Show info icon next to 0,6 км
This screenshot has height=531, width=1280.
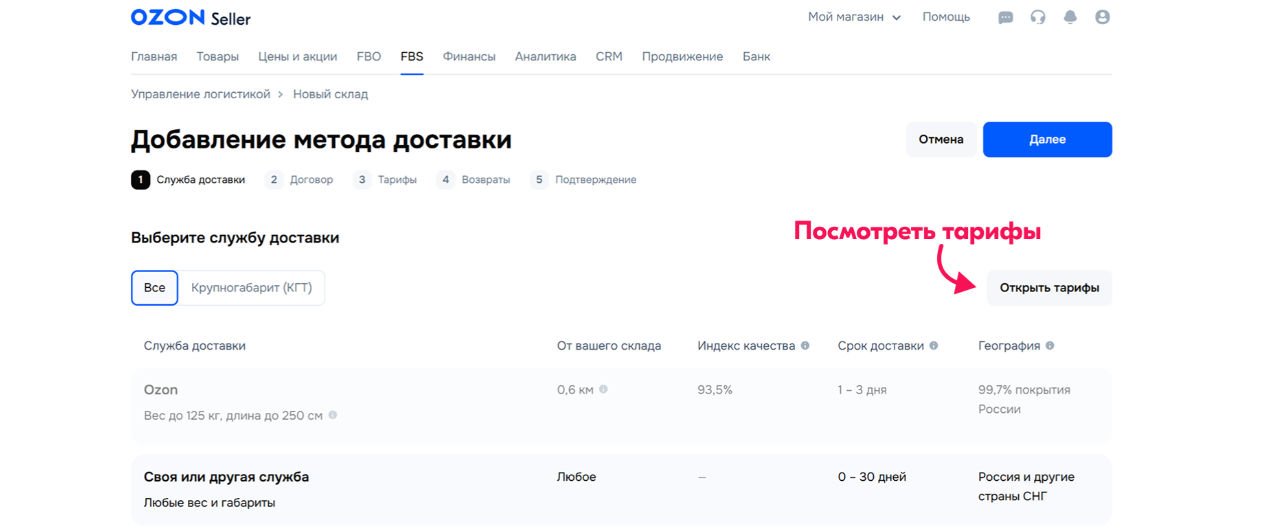(603, 390)
